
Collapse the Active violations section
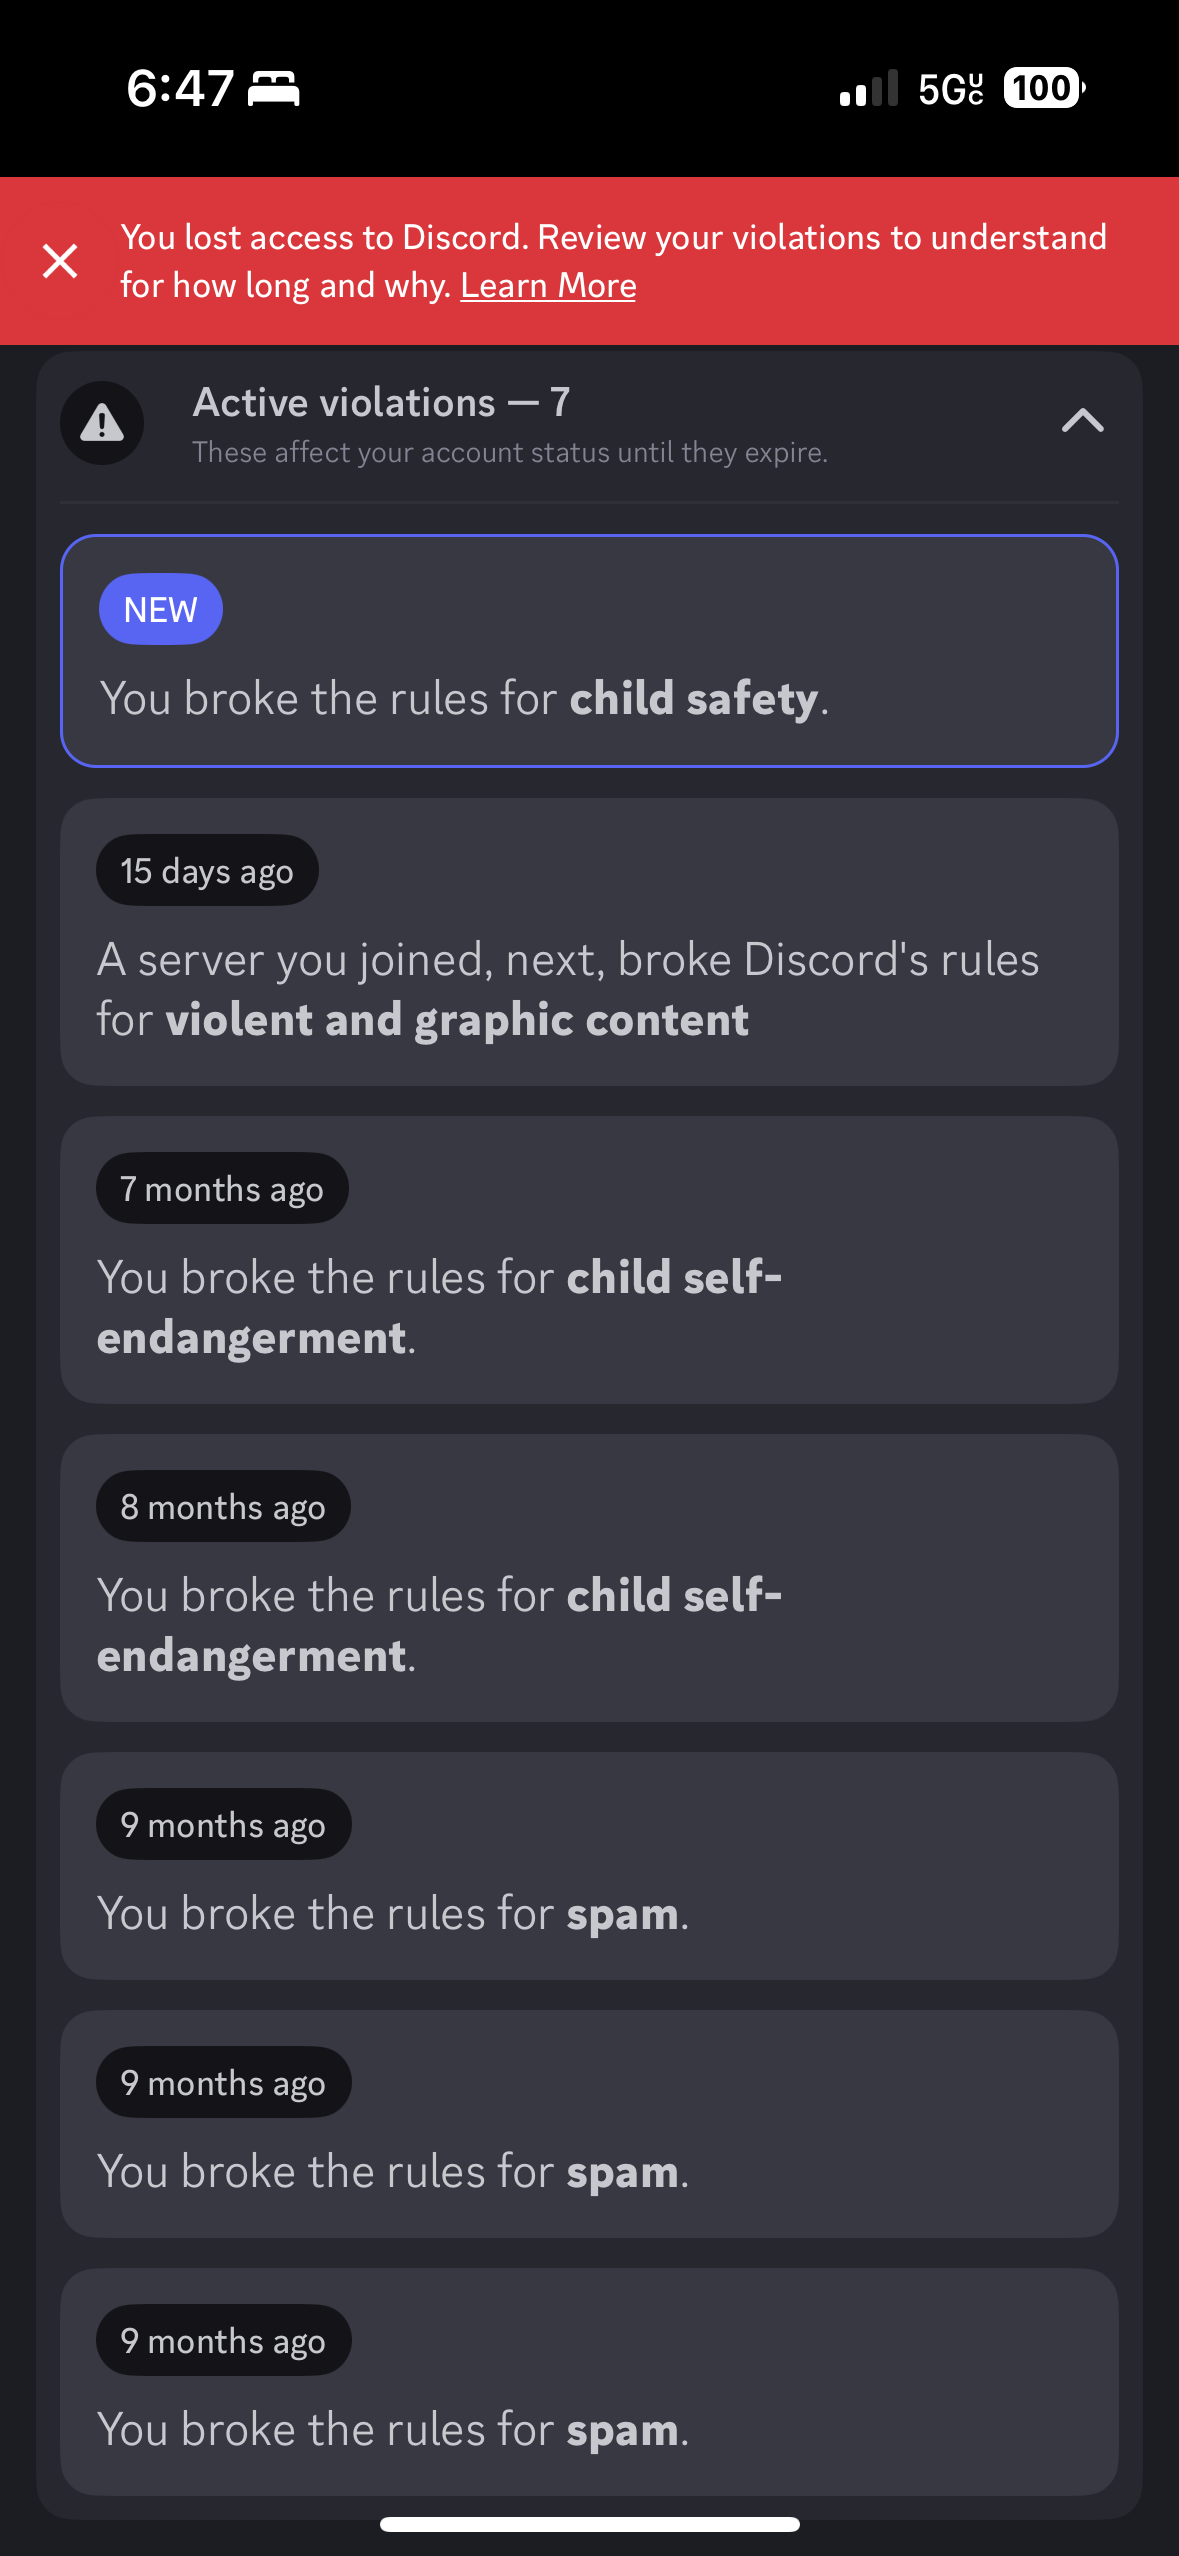tap(1082, 420)
